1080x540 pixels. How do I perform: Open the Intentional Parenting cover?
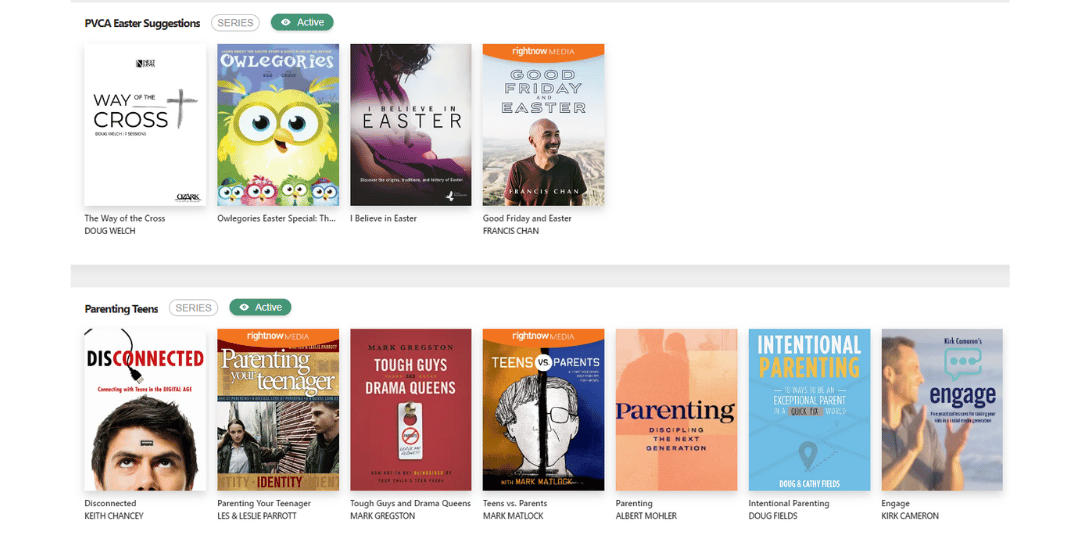click(809, 409)
